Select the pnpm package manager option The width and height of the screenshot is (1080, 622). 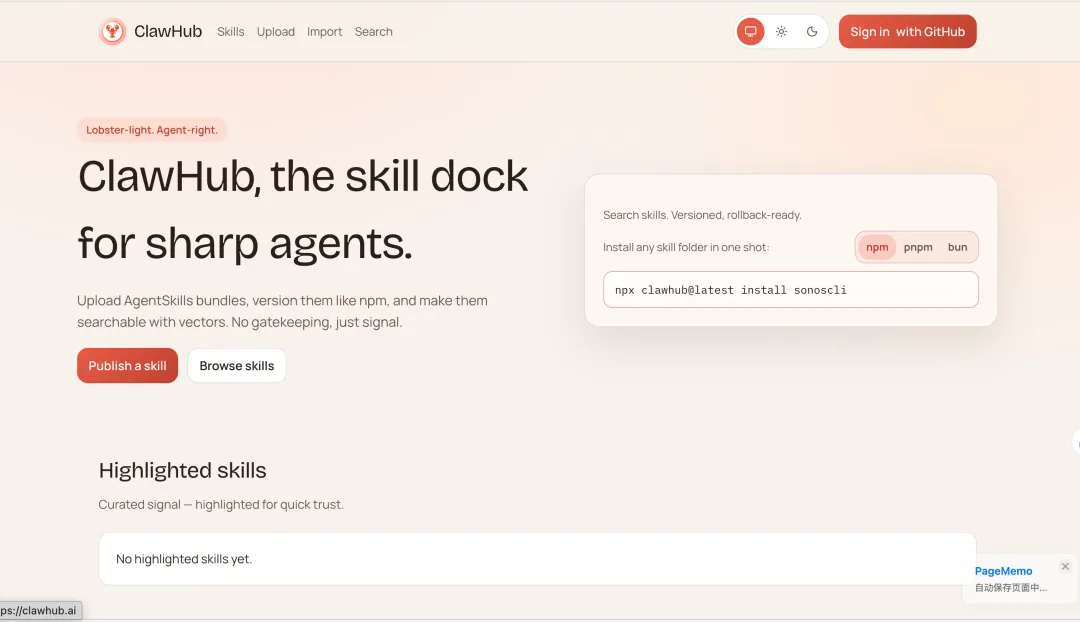click(918, 247)
